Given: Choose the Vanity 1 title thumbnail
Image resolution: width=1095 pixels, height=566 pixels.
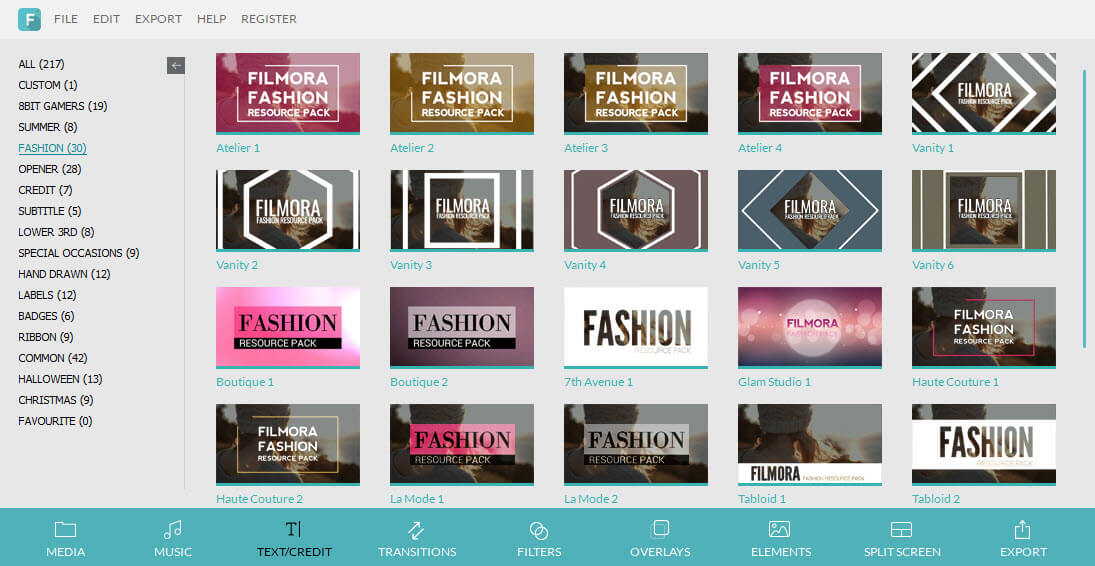Looking at the screenshot, I should coord(983,94).
